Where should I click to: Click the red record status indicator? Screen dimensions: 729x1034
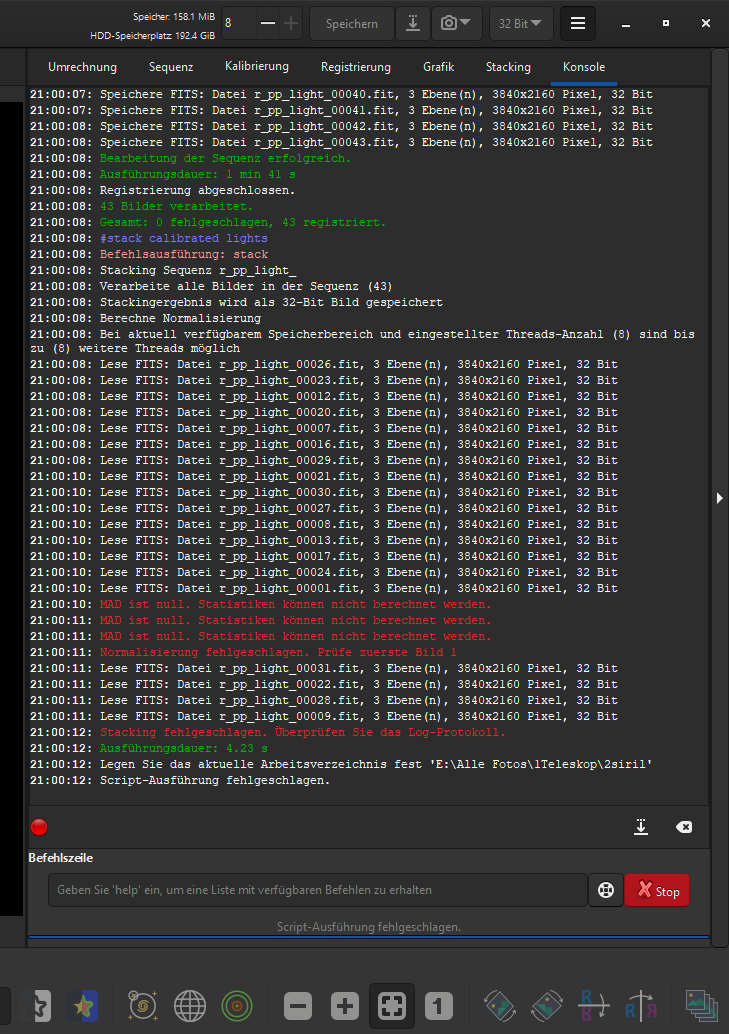[39, 827]
